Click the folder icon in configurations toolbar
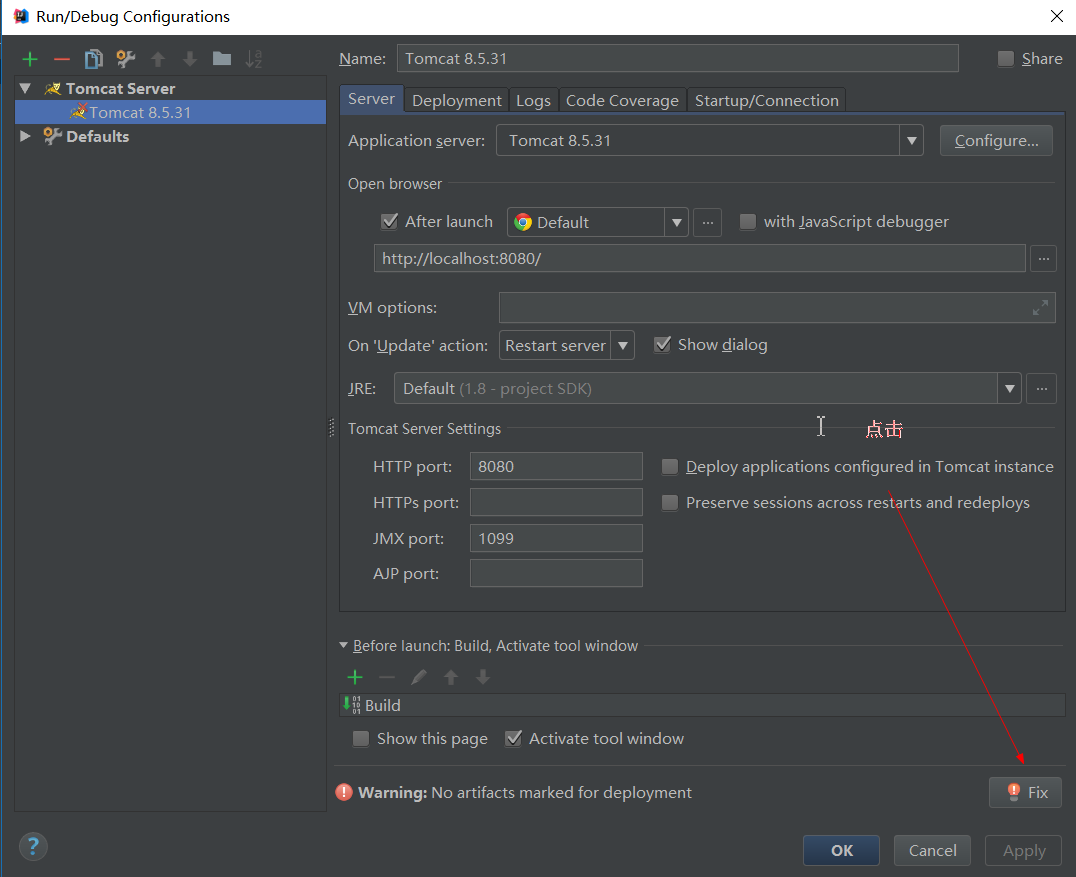 pos(222,59)
